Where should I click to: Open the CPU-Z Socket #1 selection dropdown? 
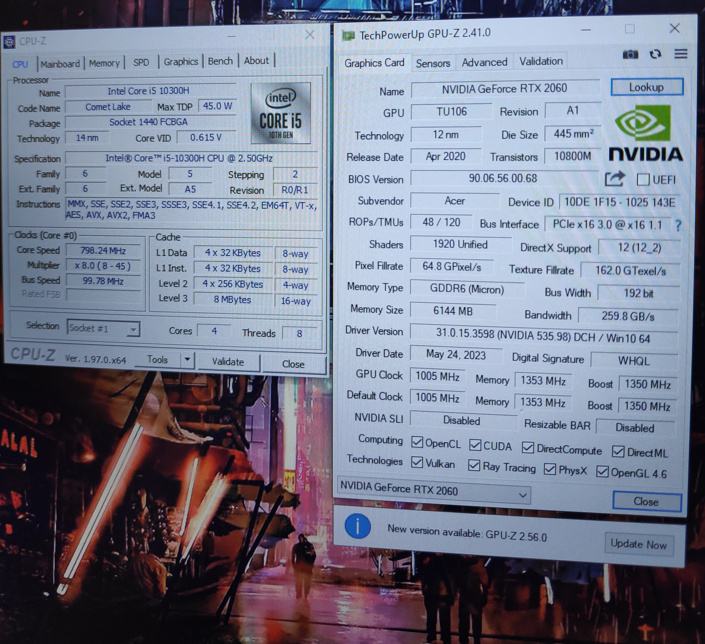pos(103,328)
